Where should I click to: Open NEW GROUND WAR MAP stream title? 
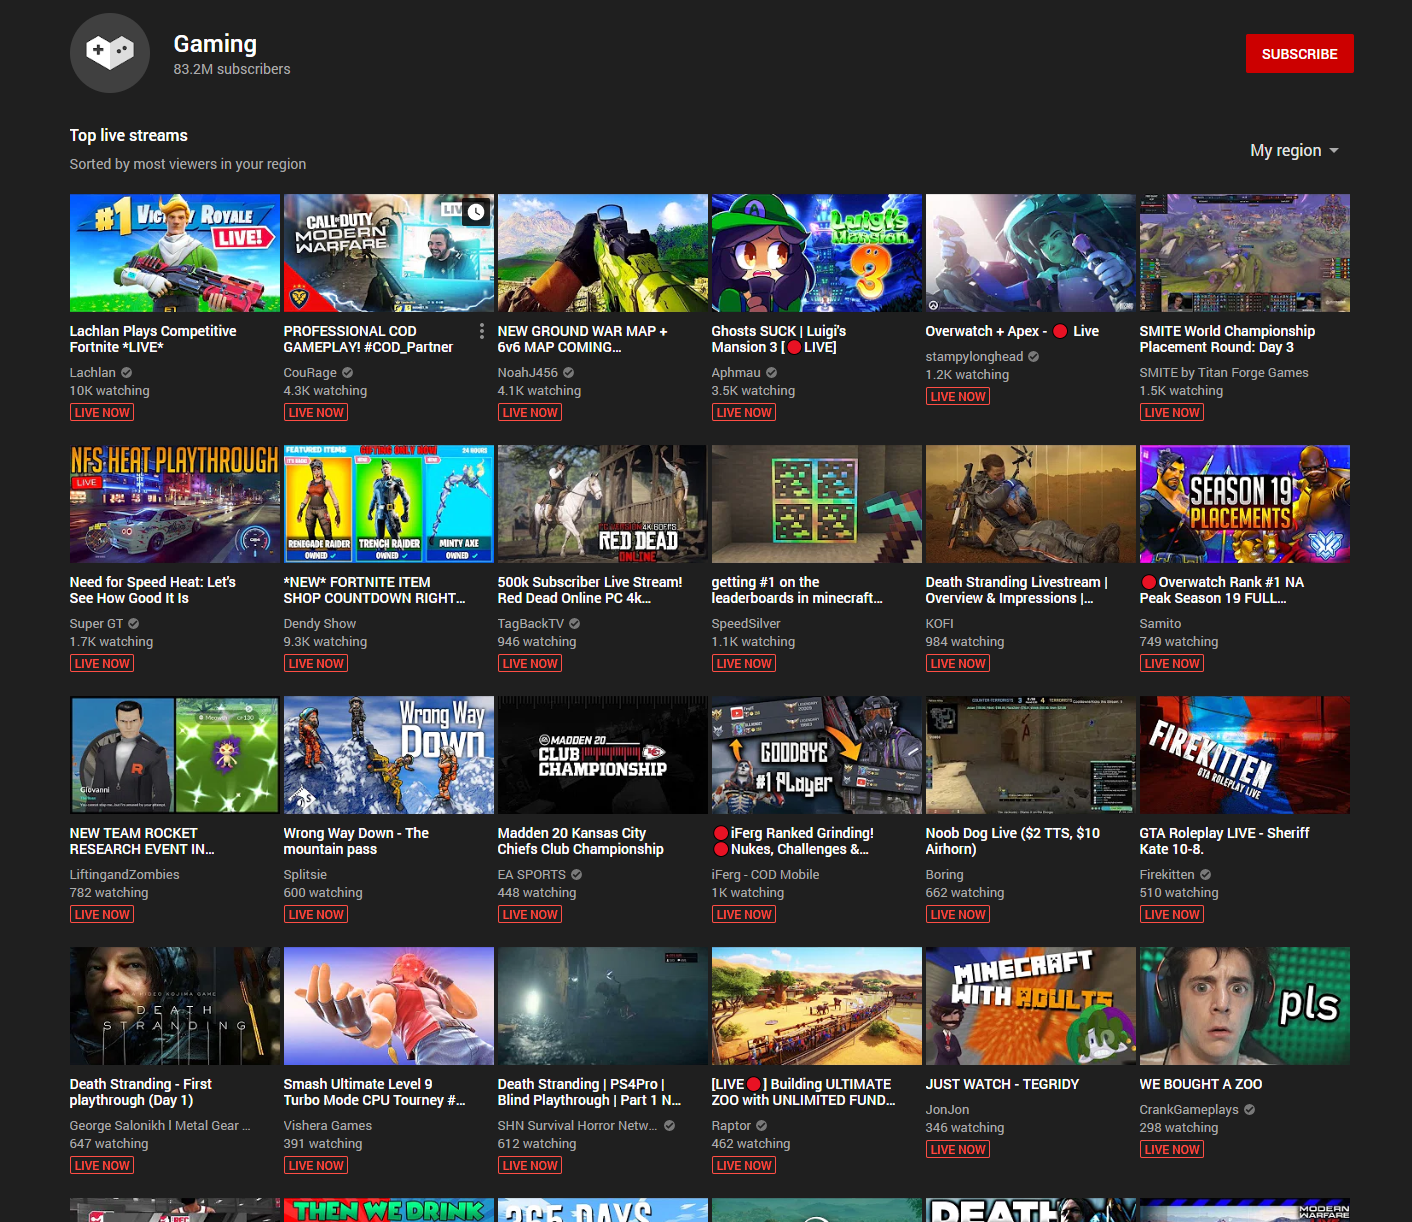pyautogui.click(x=582, y=339)
